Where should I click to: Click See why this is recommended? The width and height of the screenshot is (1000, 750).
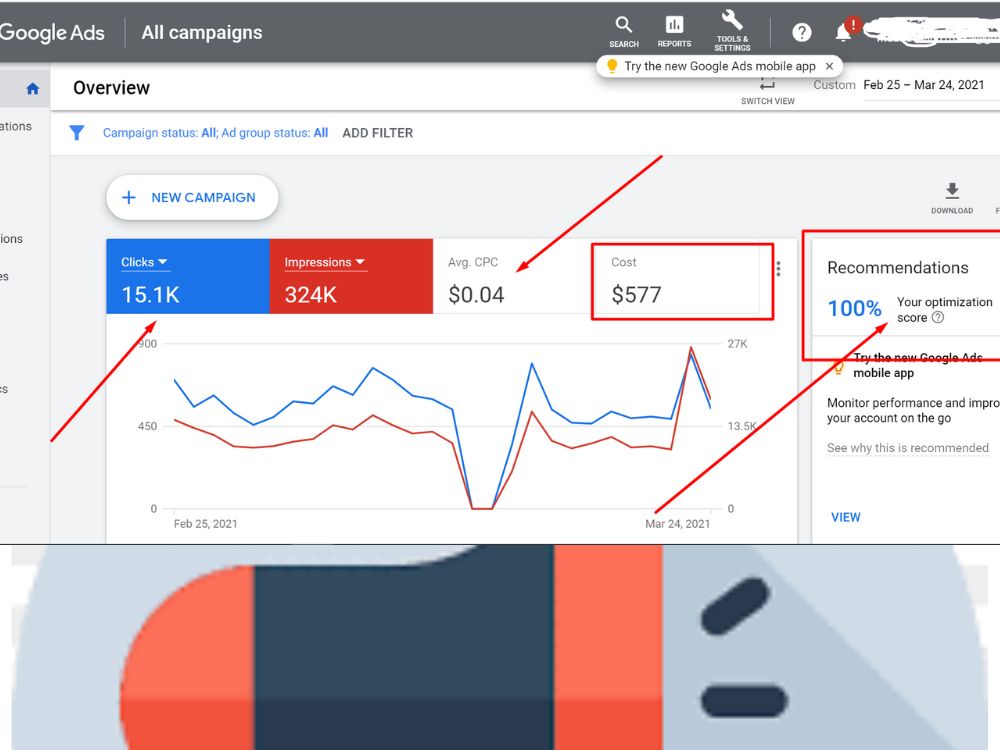click(908, 448)
